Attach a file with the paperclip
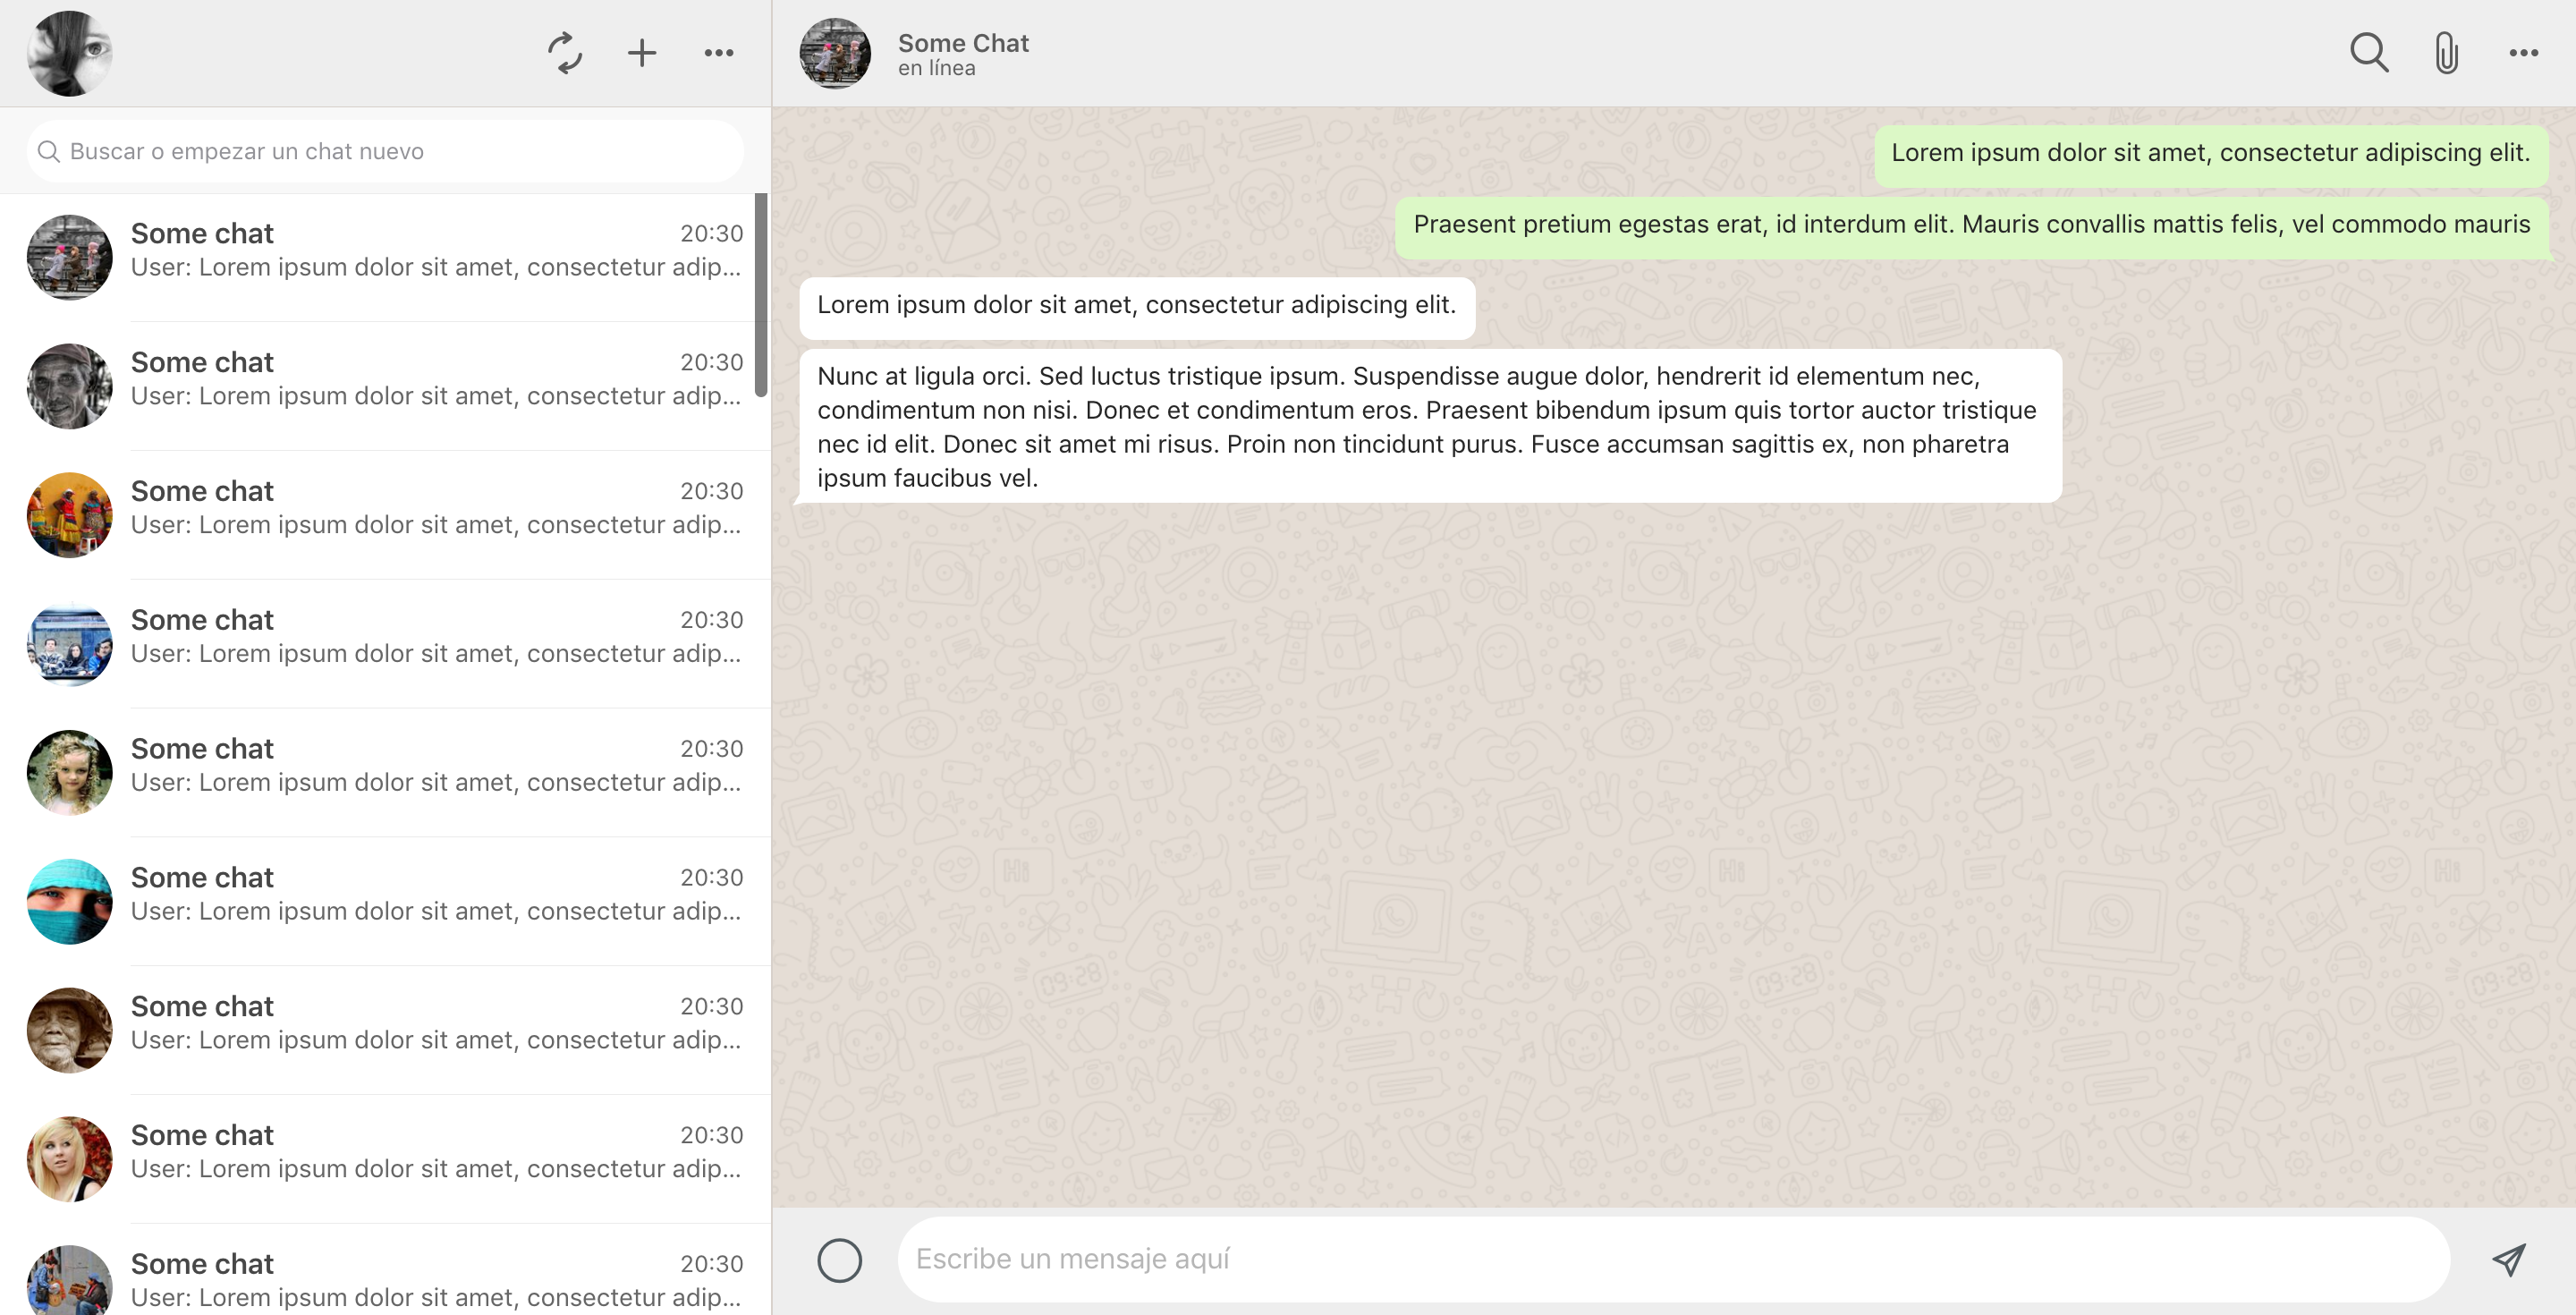This screenshot has width=2576, height=1315. (2446, 53)
